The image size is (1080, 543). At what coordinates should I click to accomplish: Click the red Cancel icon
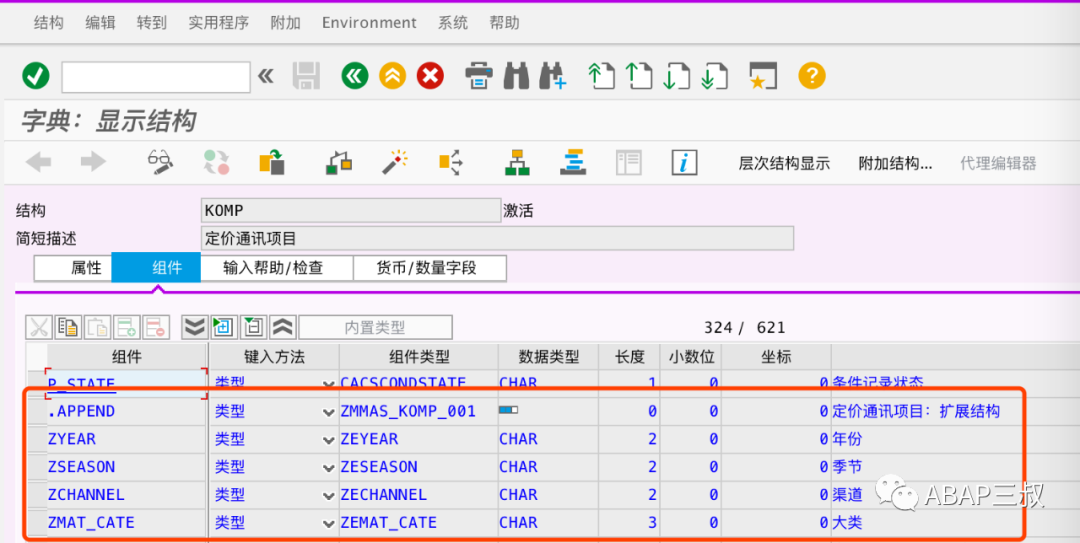[x=430, y=76]
